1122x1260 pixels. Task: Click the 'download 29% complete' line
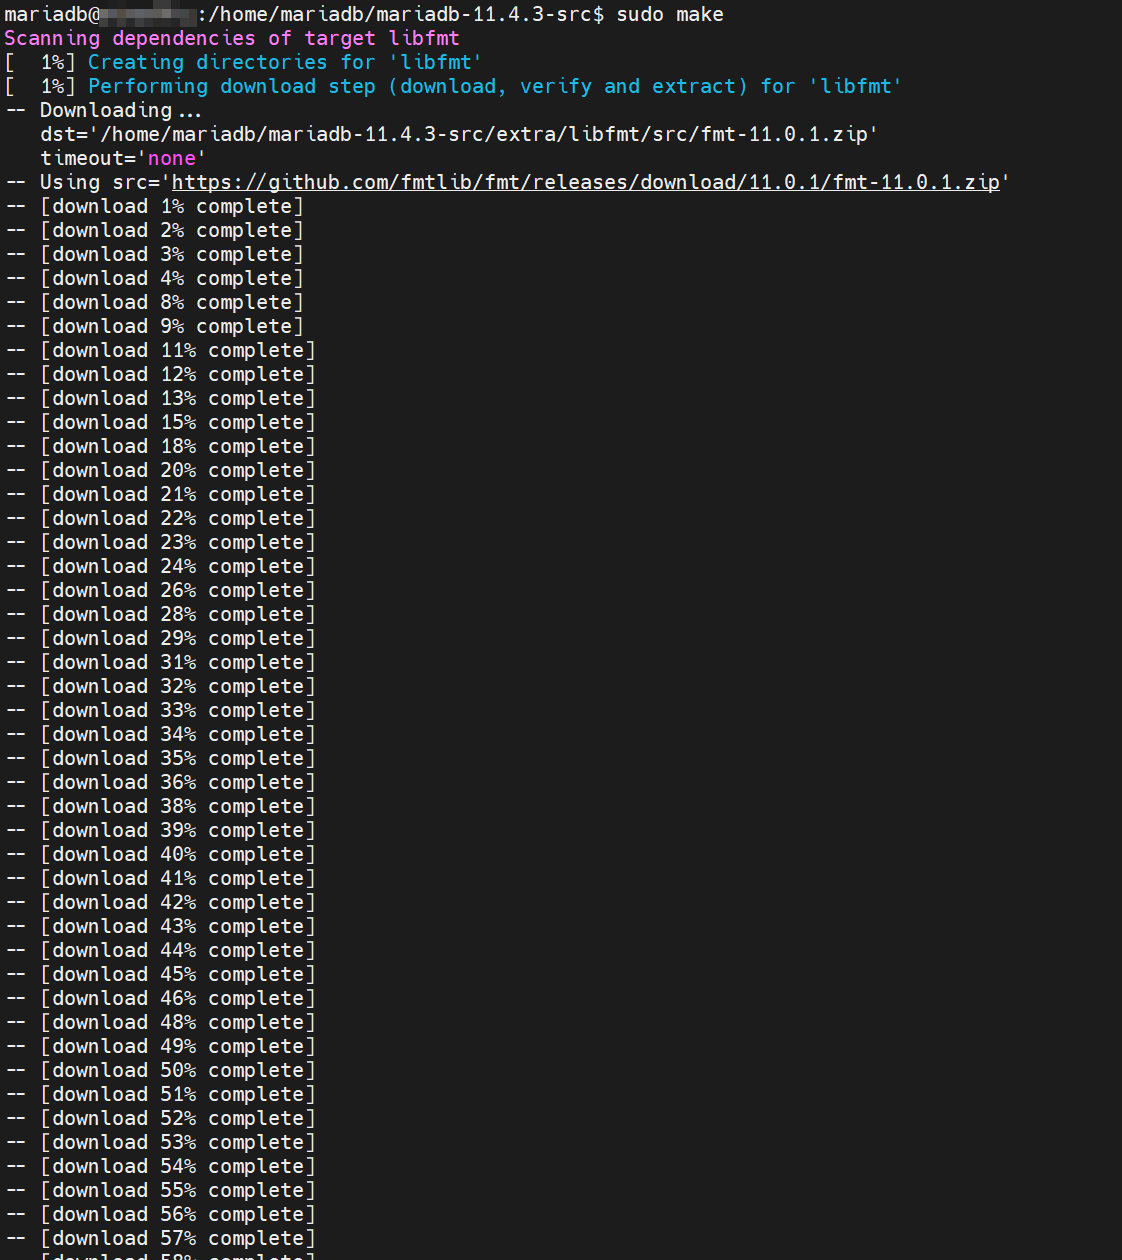(x=161, y=639)
